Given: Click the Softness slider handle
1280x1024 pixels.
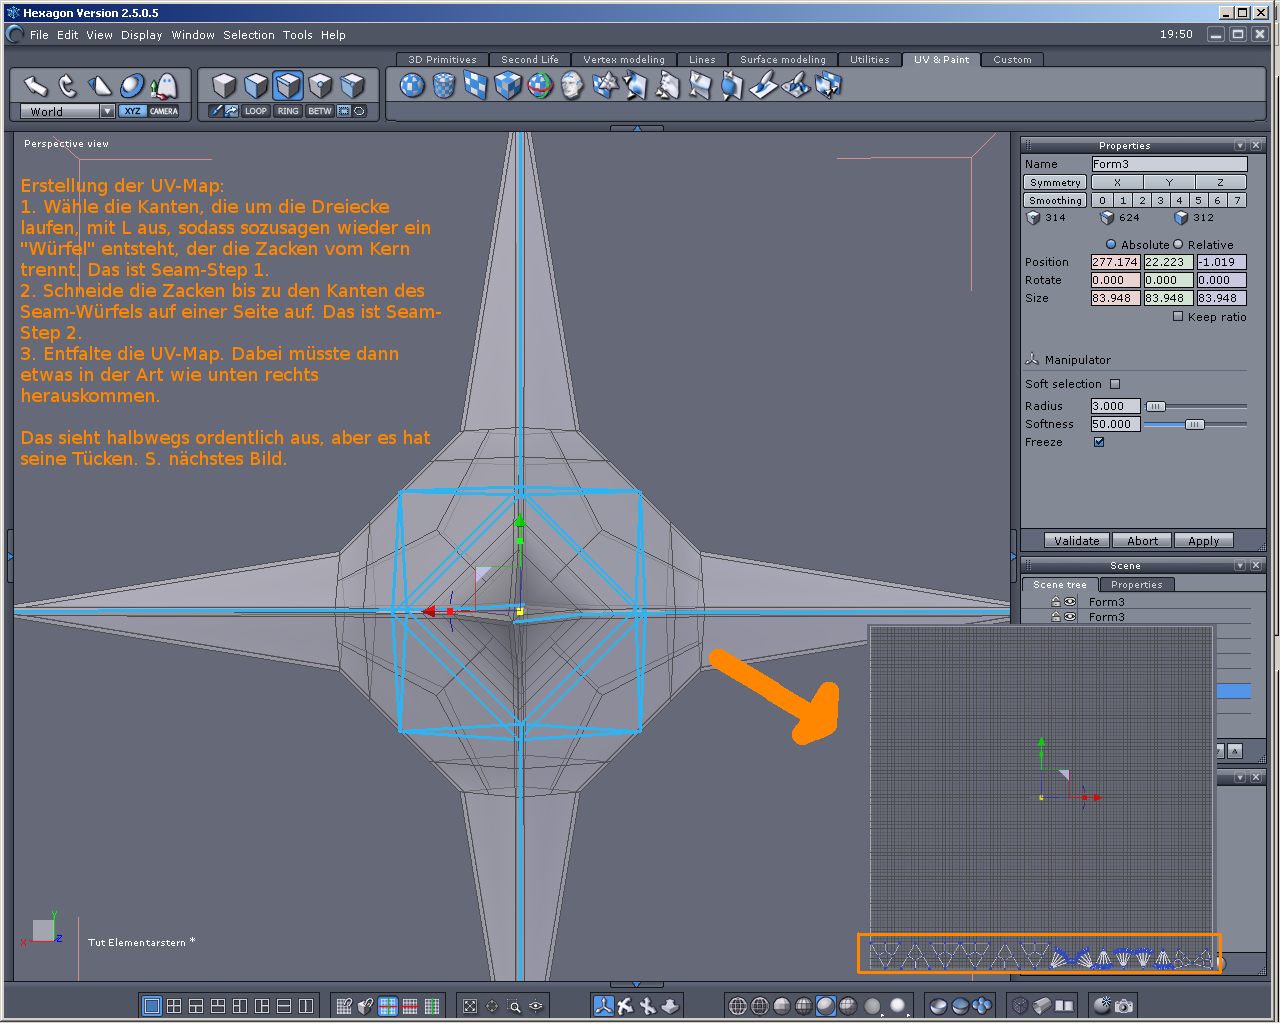Looking at the screenshot, I should click(1194, 425).
